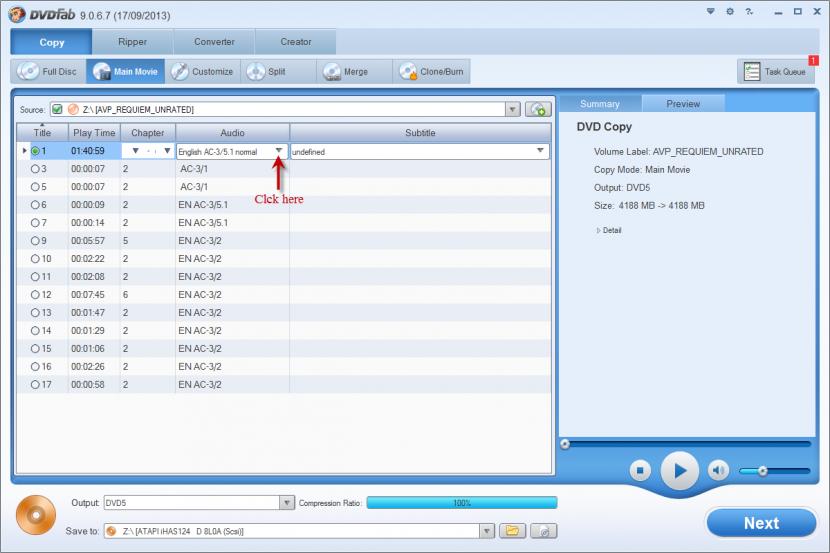
Task: Open the Source path dropdown
Action: click(x=512, y=110)
